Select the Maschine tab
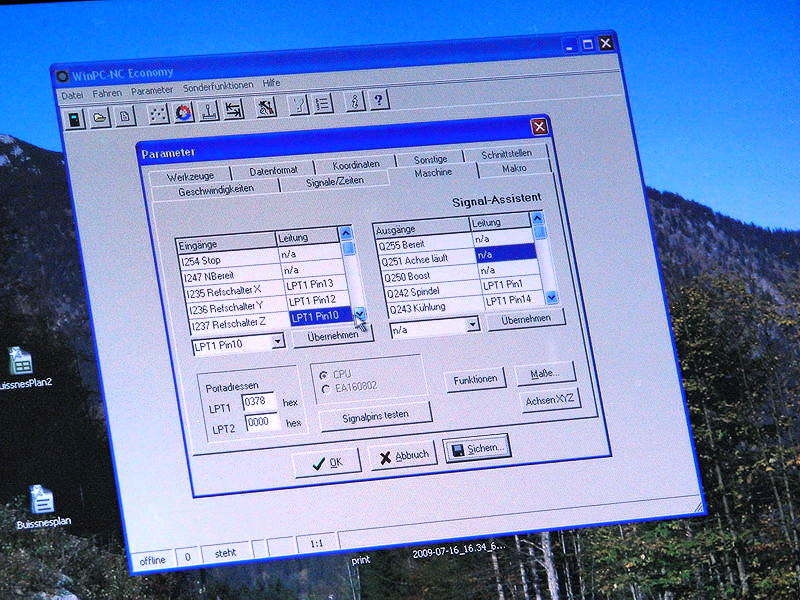Image resolution: width=800 pixels, height=600 pixels. (x=433, y=173)
